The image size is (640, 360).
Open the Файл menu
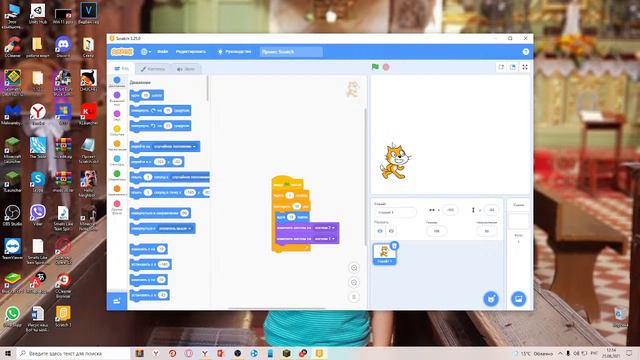pos(162,52)
